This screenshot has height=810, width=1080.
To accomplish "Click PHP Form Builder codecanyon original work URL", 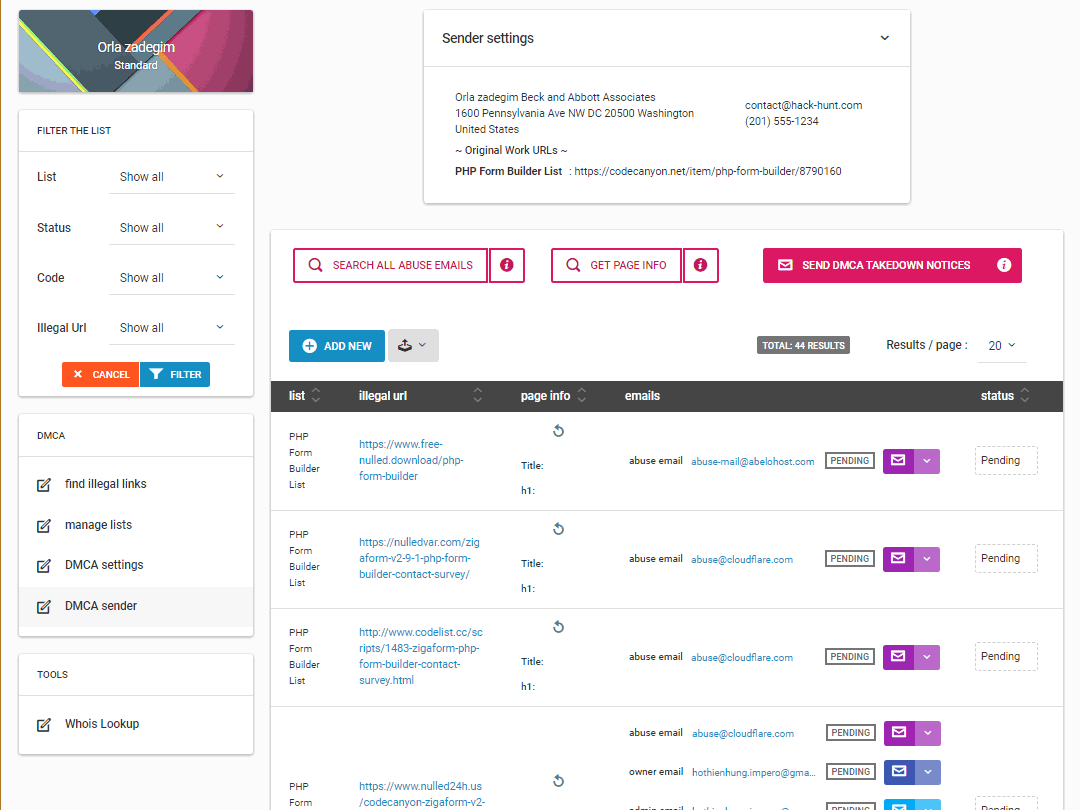I will pyautogui.click(x=708, y=172).
